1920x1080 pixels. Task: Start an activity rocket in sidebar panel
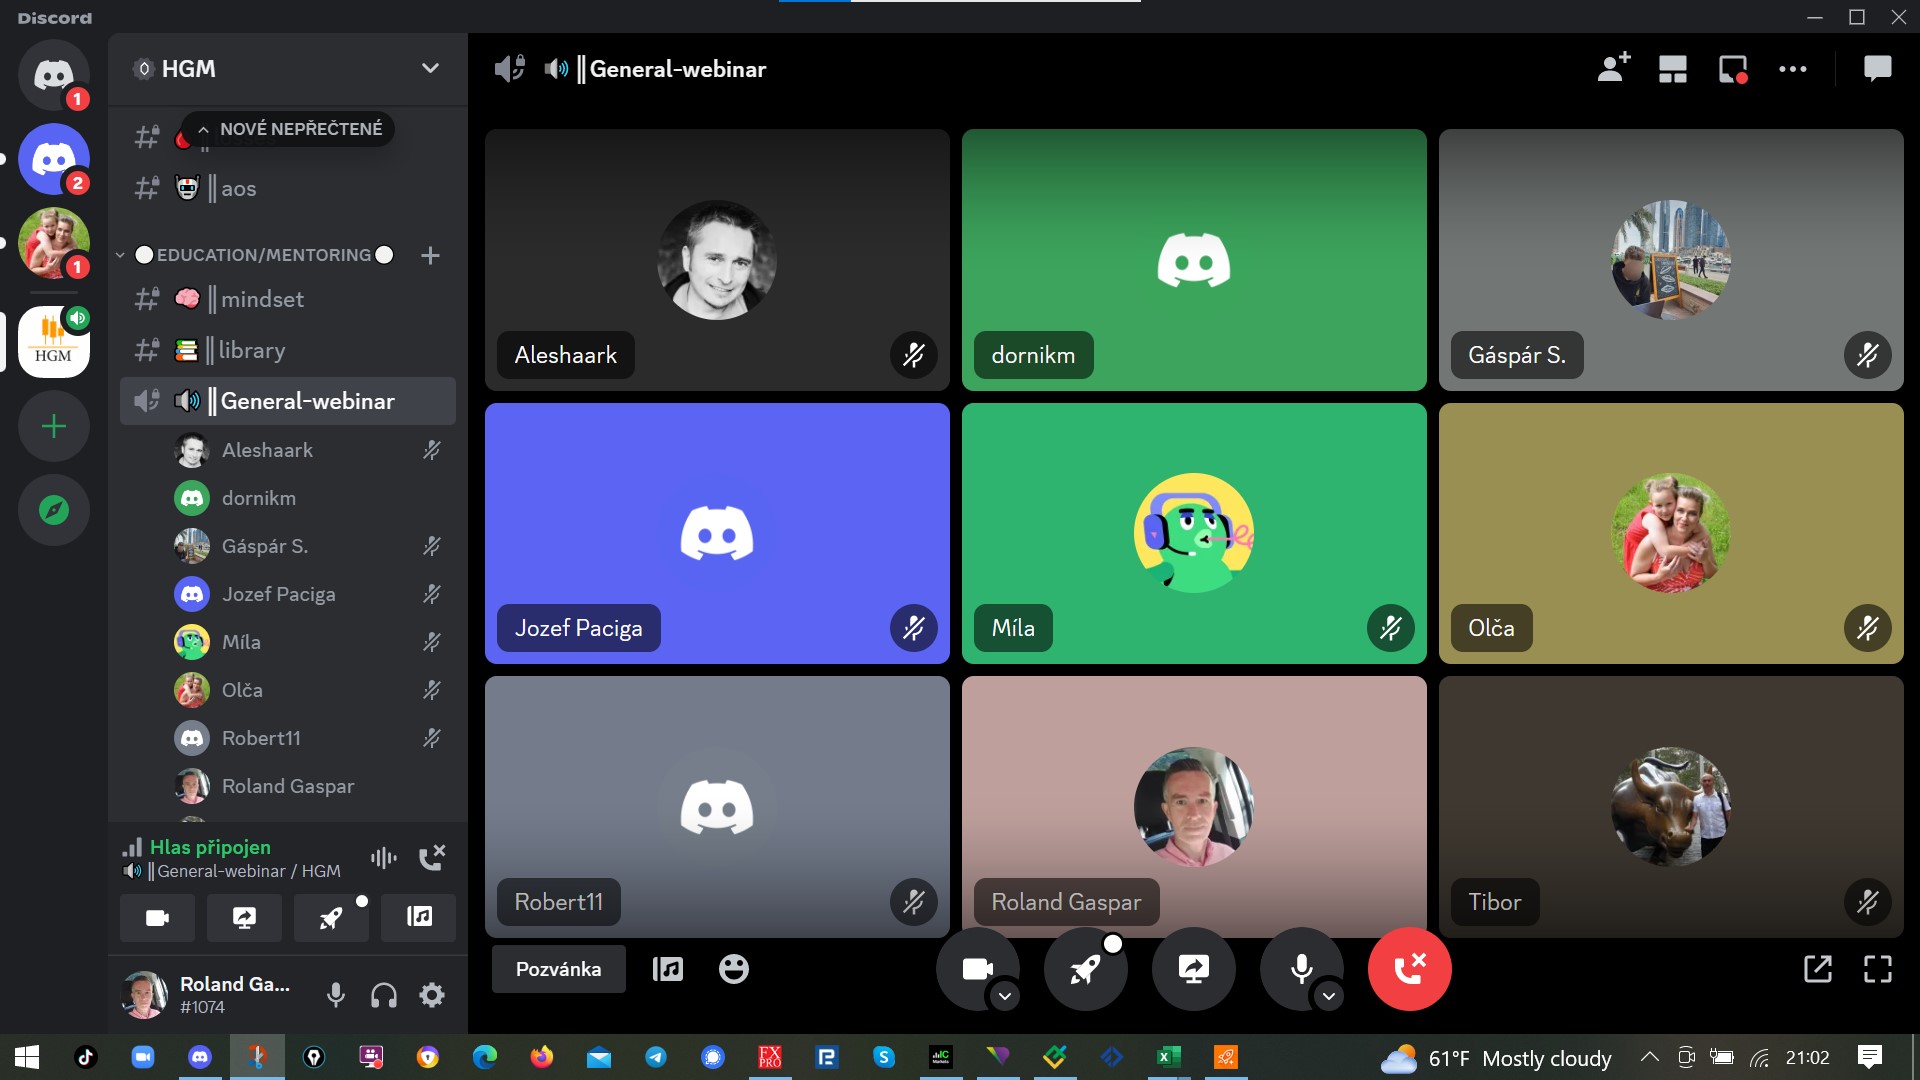click(331, 917)
